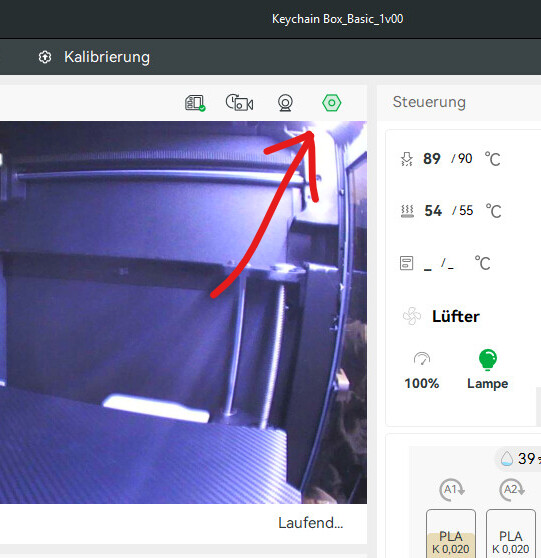Viewport: 541px width, 558px height.
Task: Toggle the timelapse recording icon
Action: (240, 103)
